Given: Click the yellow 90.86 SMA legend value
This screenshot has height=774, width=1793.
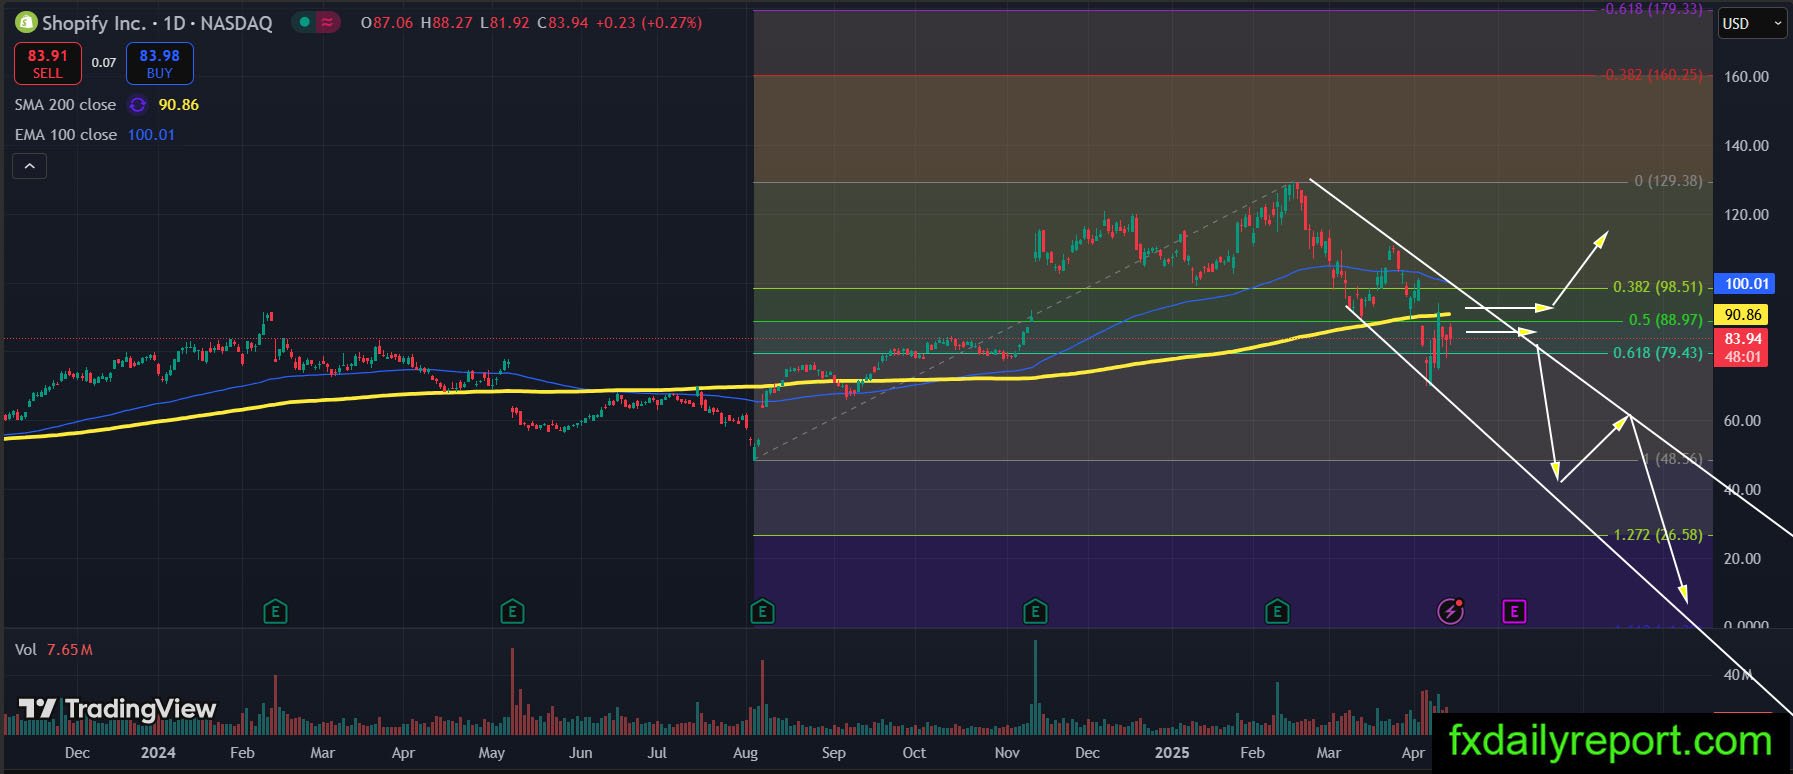Looking at the screenshot, I should [179, 105].
